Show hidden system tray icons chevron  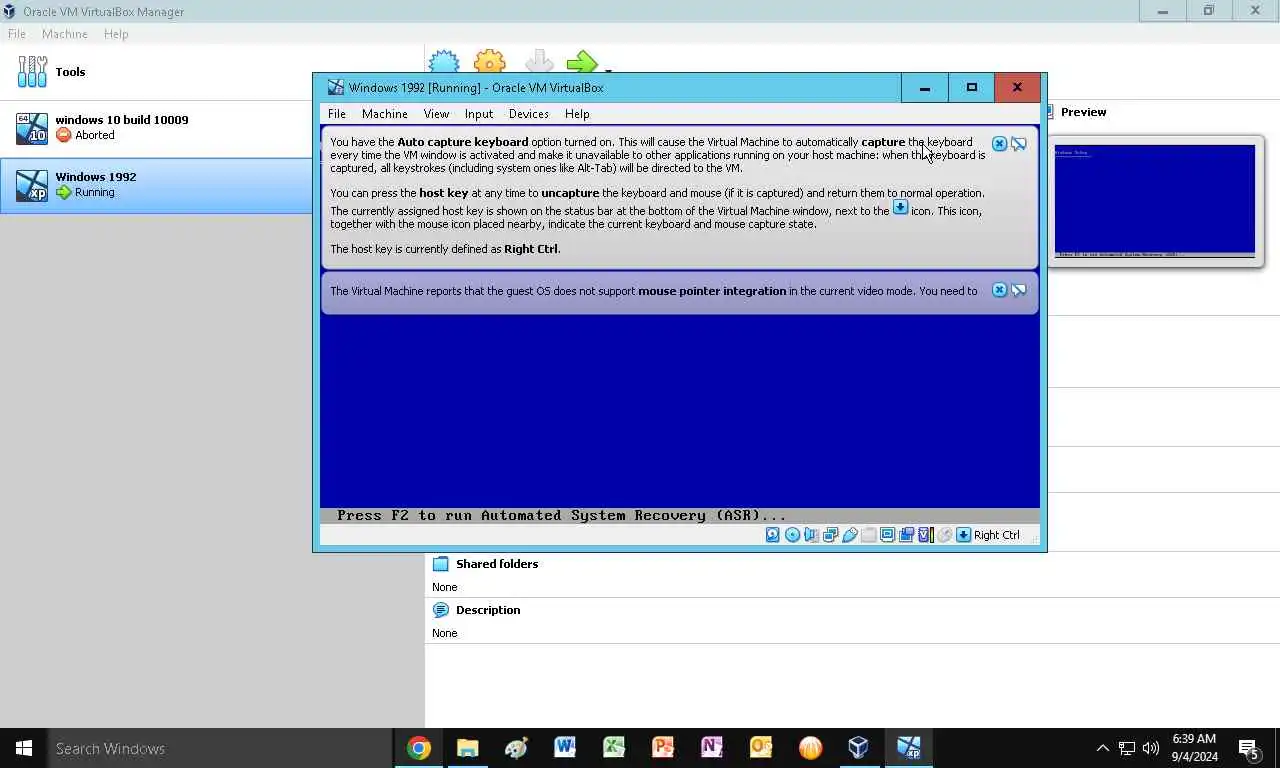1103,748
